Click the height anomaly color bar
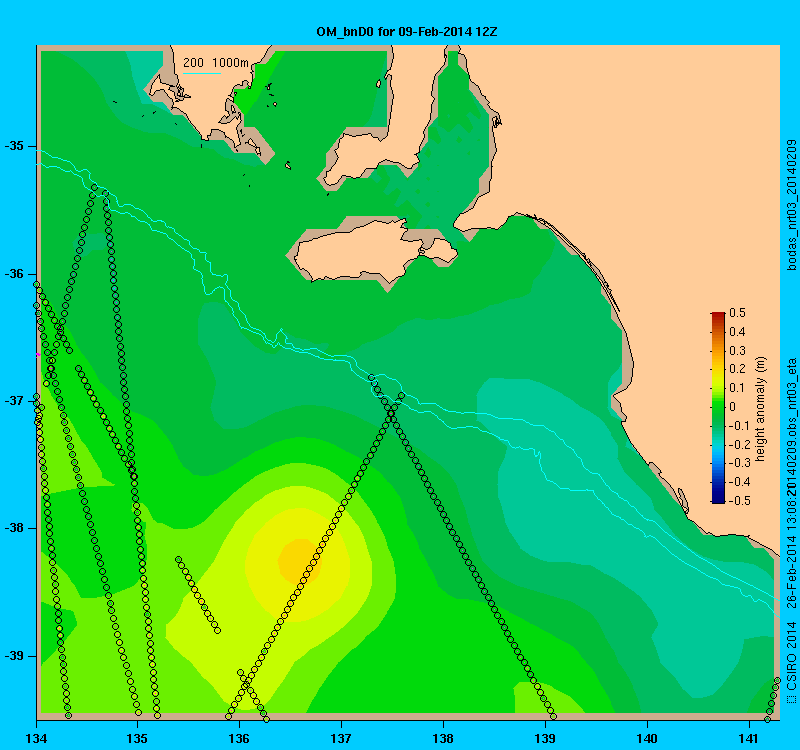The width and height of the screenshot is (800, 750). point(717,407)
